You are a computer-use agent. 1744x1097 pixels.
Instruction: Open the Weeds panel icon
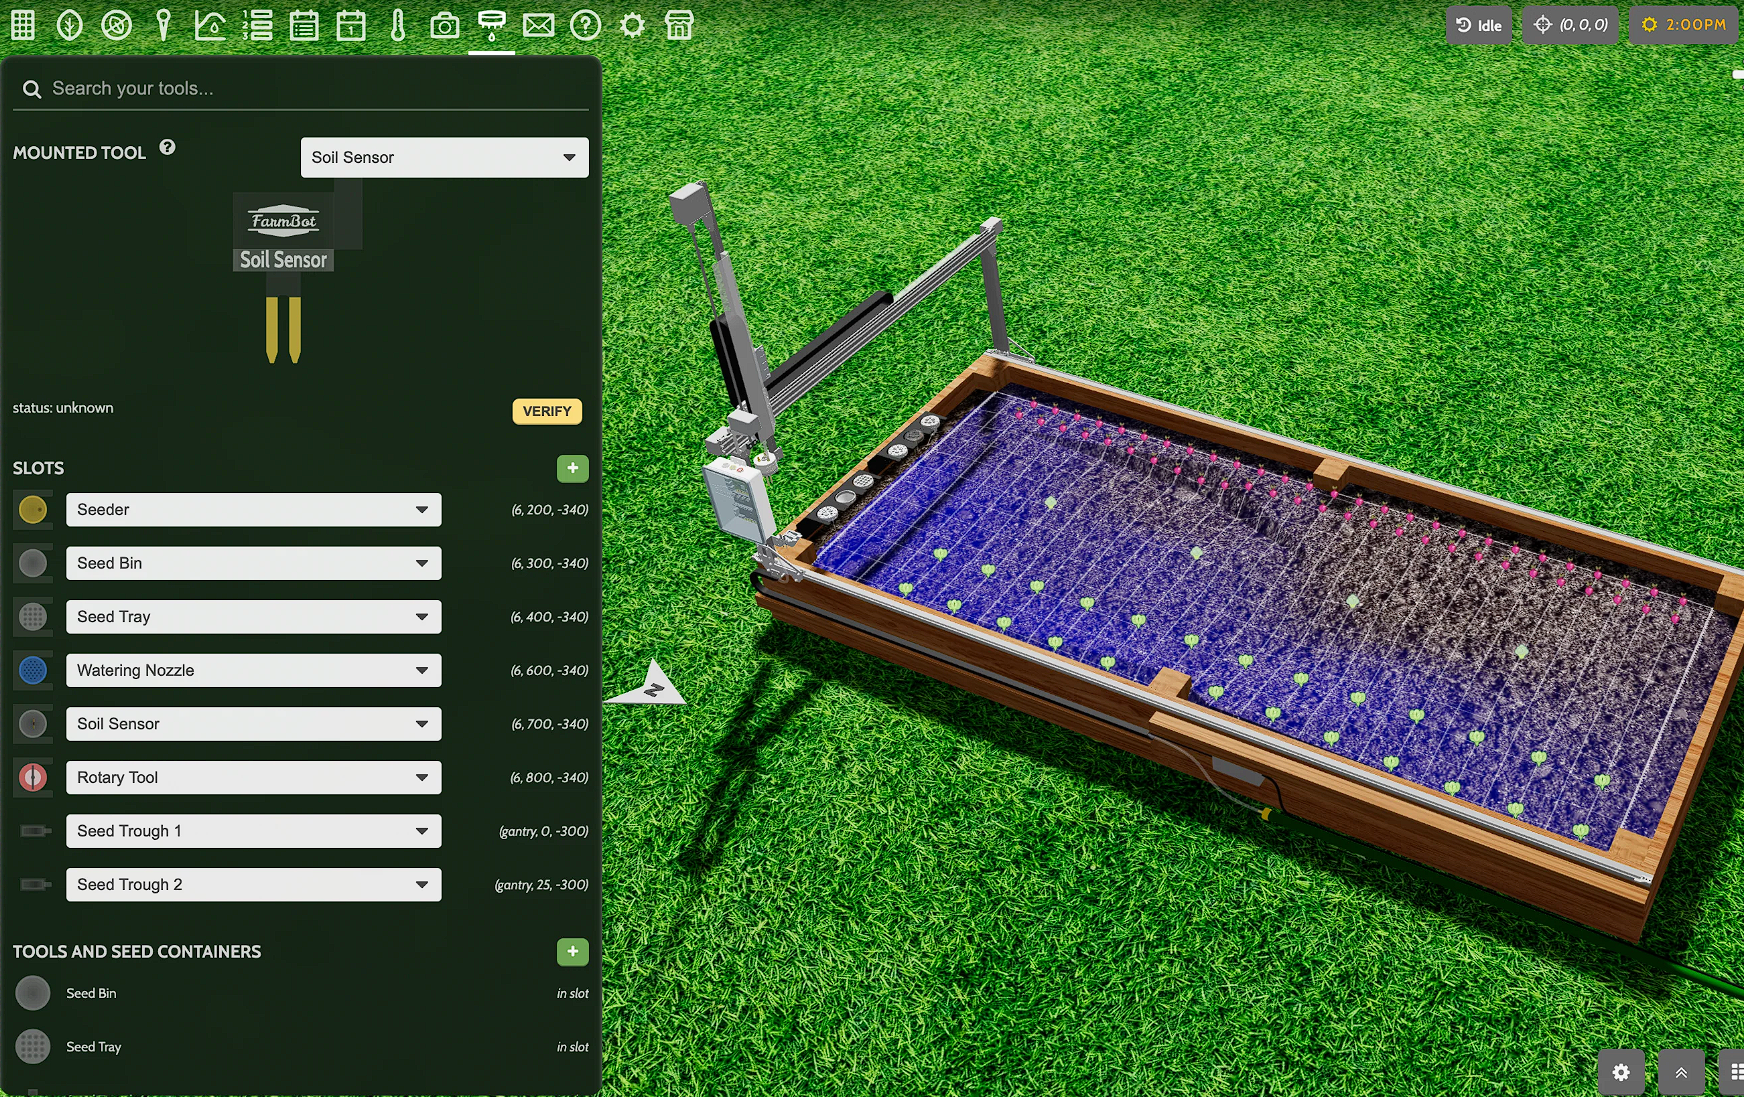point(117,25)
